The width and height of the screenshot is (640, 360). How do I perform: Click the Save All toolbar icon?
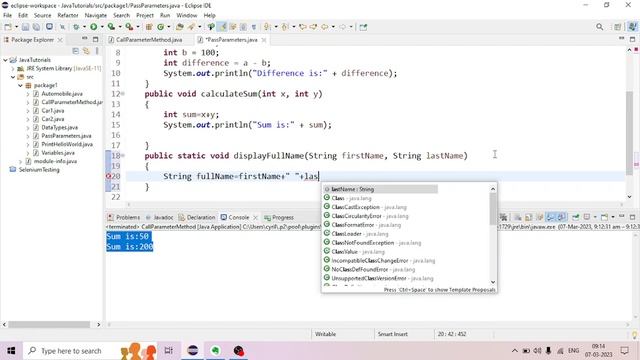(36, 27)
